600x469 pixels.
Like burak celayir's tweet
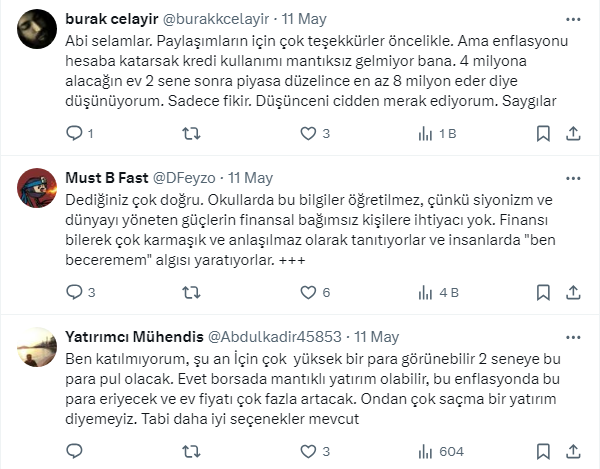(x=309, y=133)
